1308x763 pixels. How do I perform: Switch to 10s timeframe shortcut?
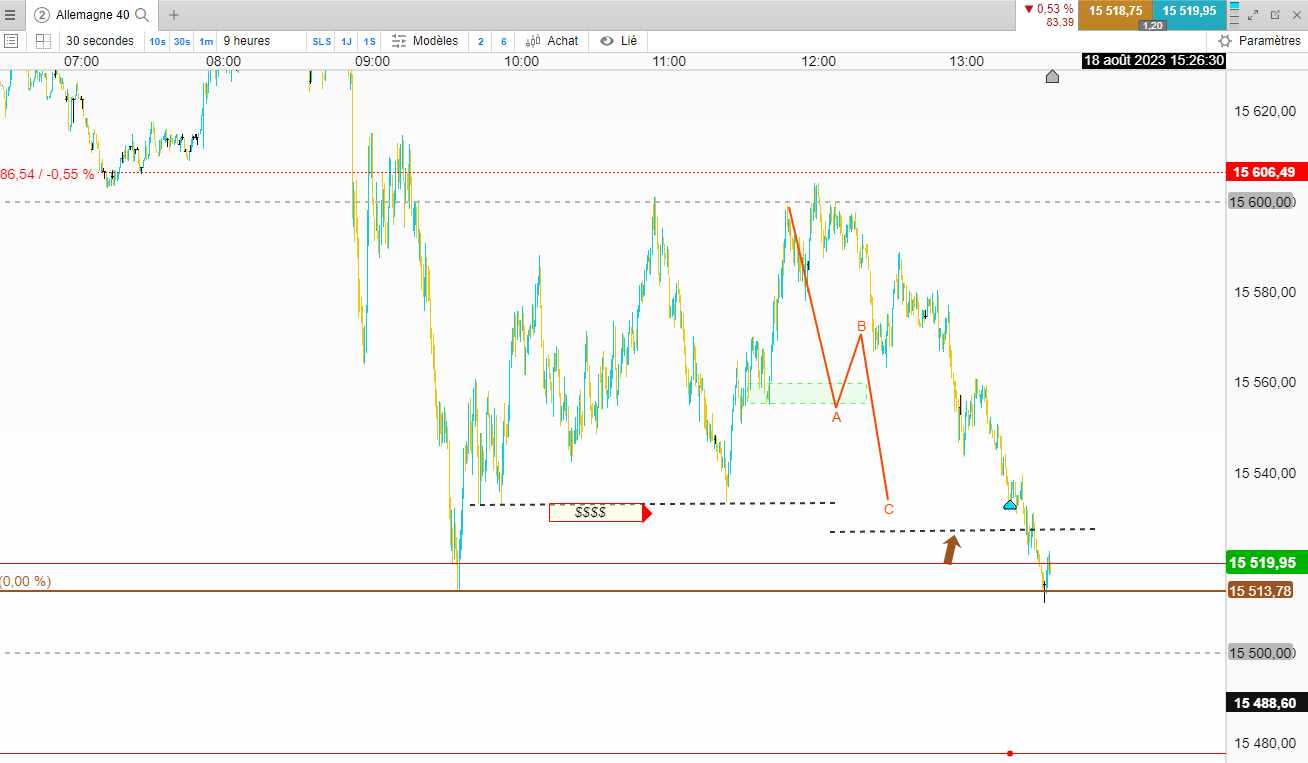click(158, 41)
